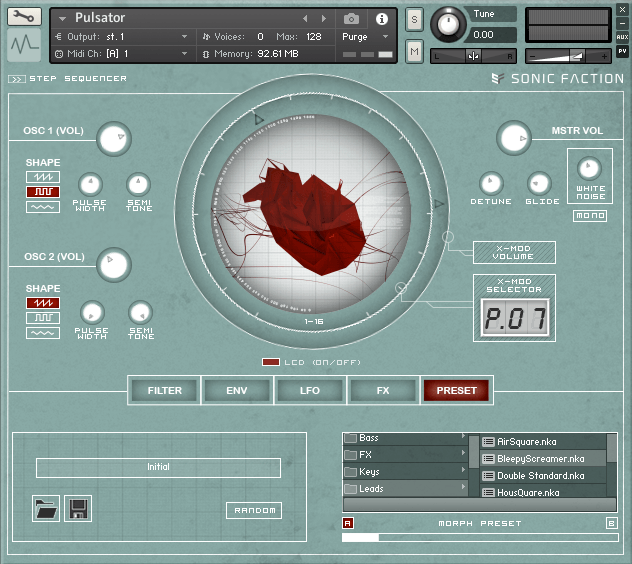Go to next instrument with right arrow
The width and height of the screenshot is (632, 564).
point(324,18)
